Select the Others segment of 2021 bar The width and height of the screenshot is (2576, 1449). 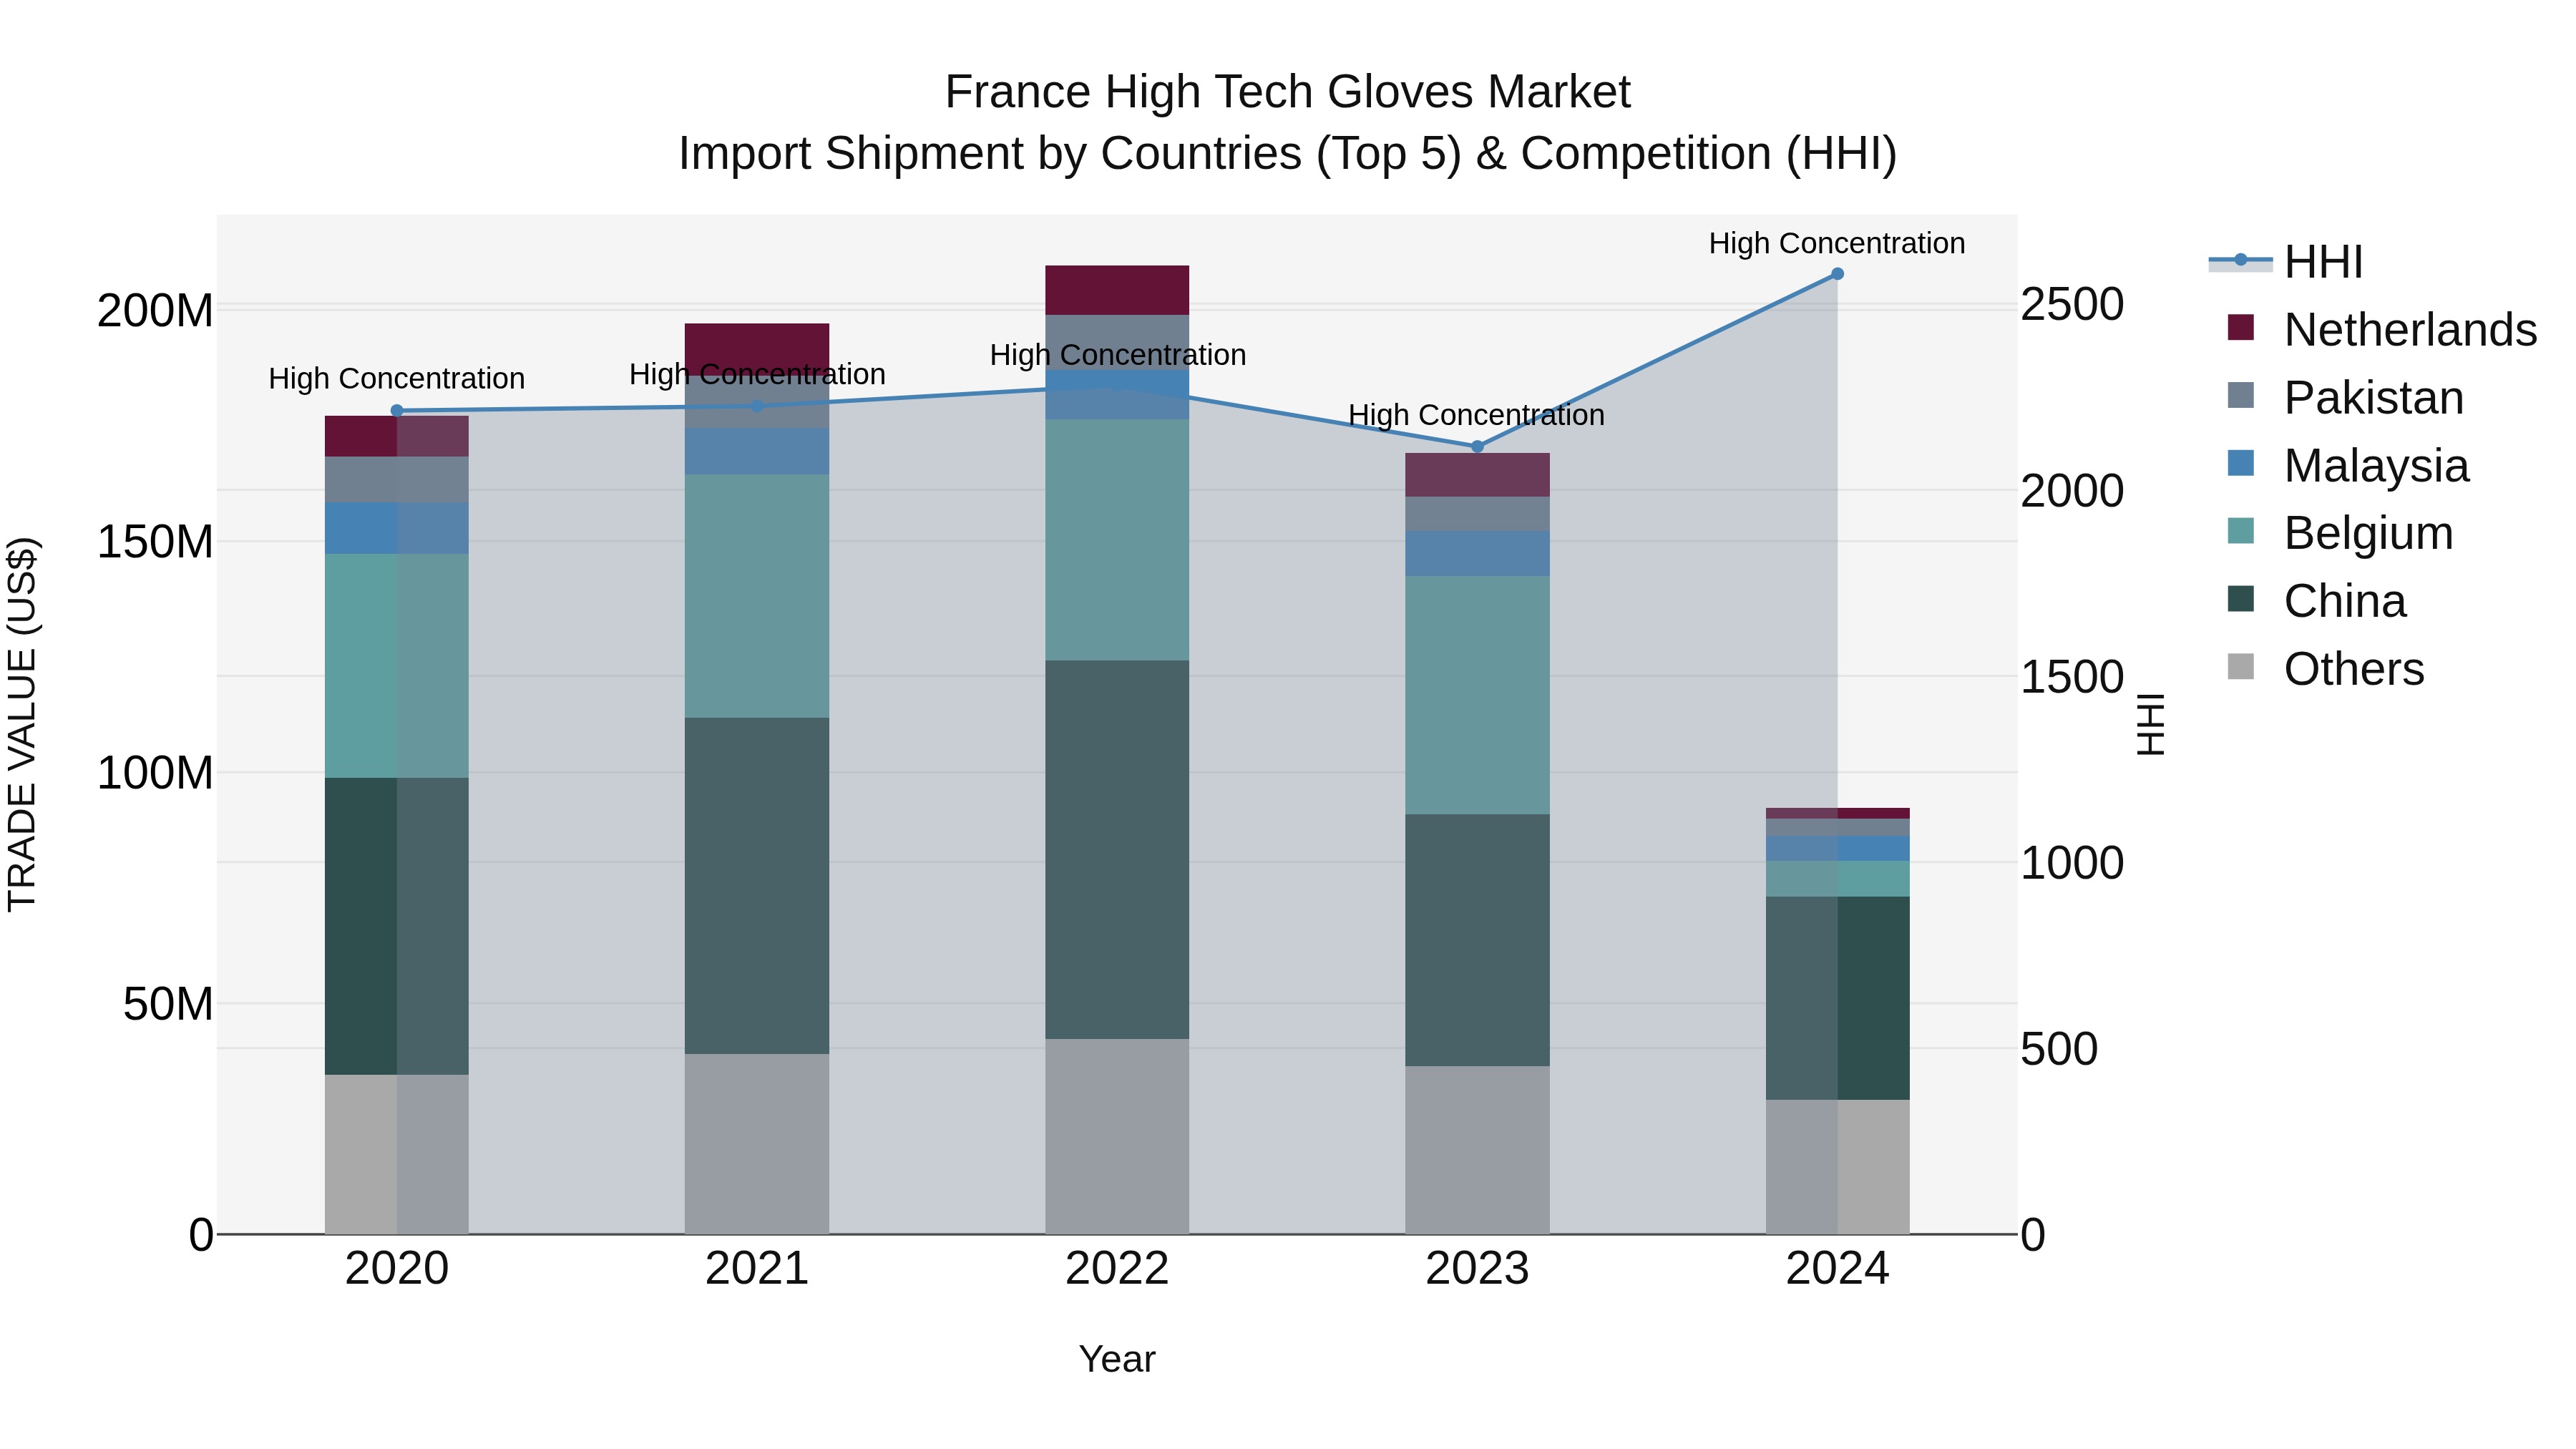coord(757,1144)
